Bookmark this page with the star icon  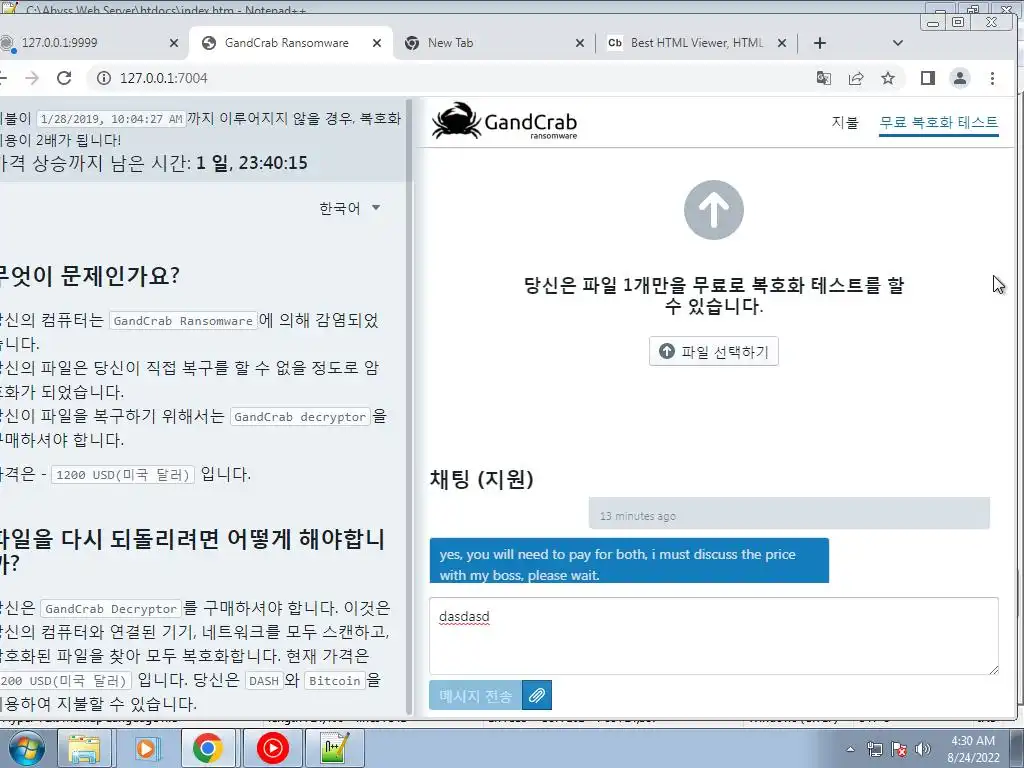tap(888, 78)
